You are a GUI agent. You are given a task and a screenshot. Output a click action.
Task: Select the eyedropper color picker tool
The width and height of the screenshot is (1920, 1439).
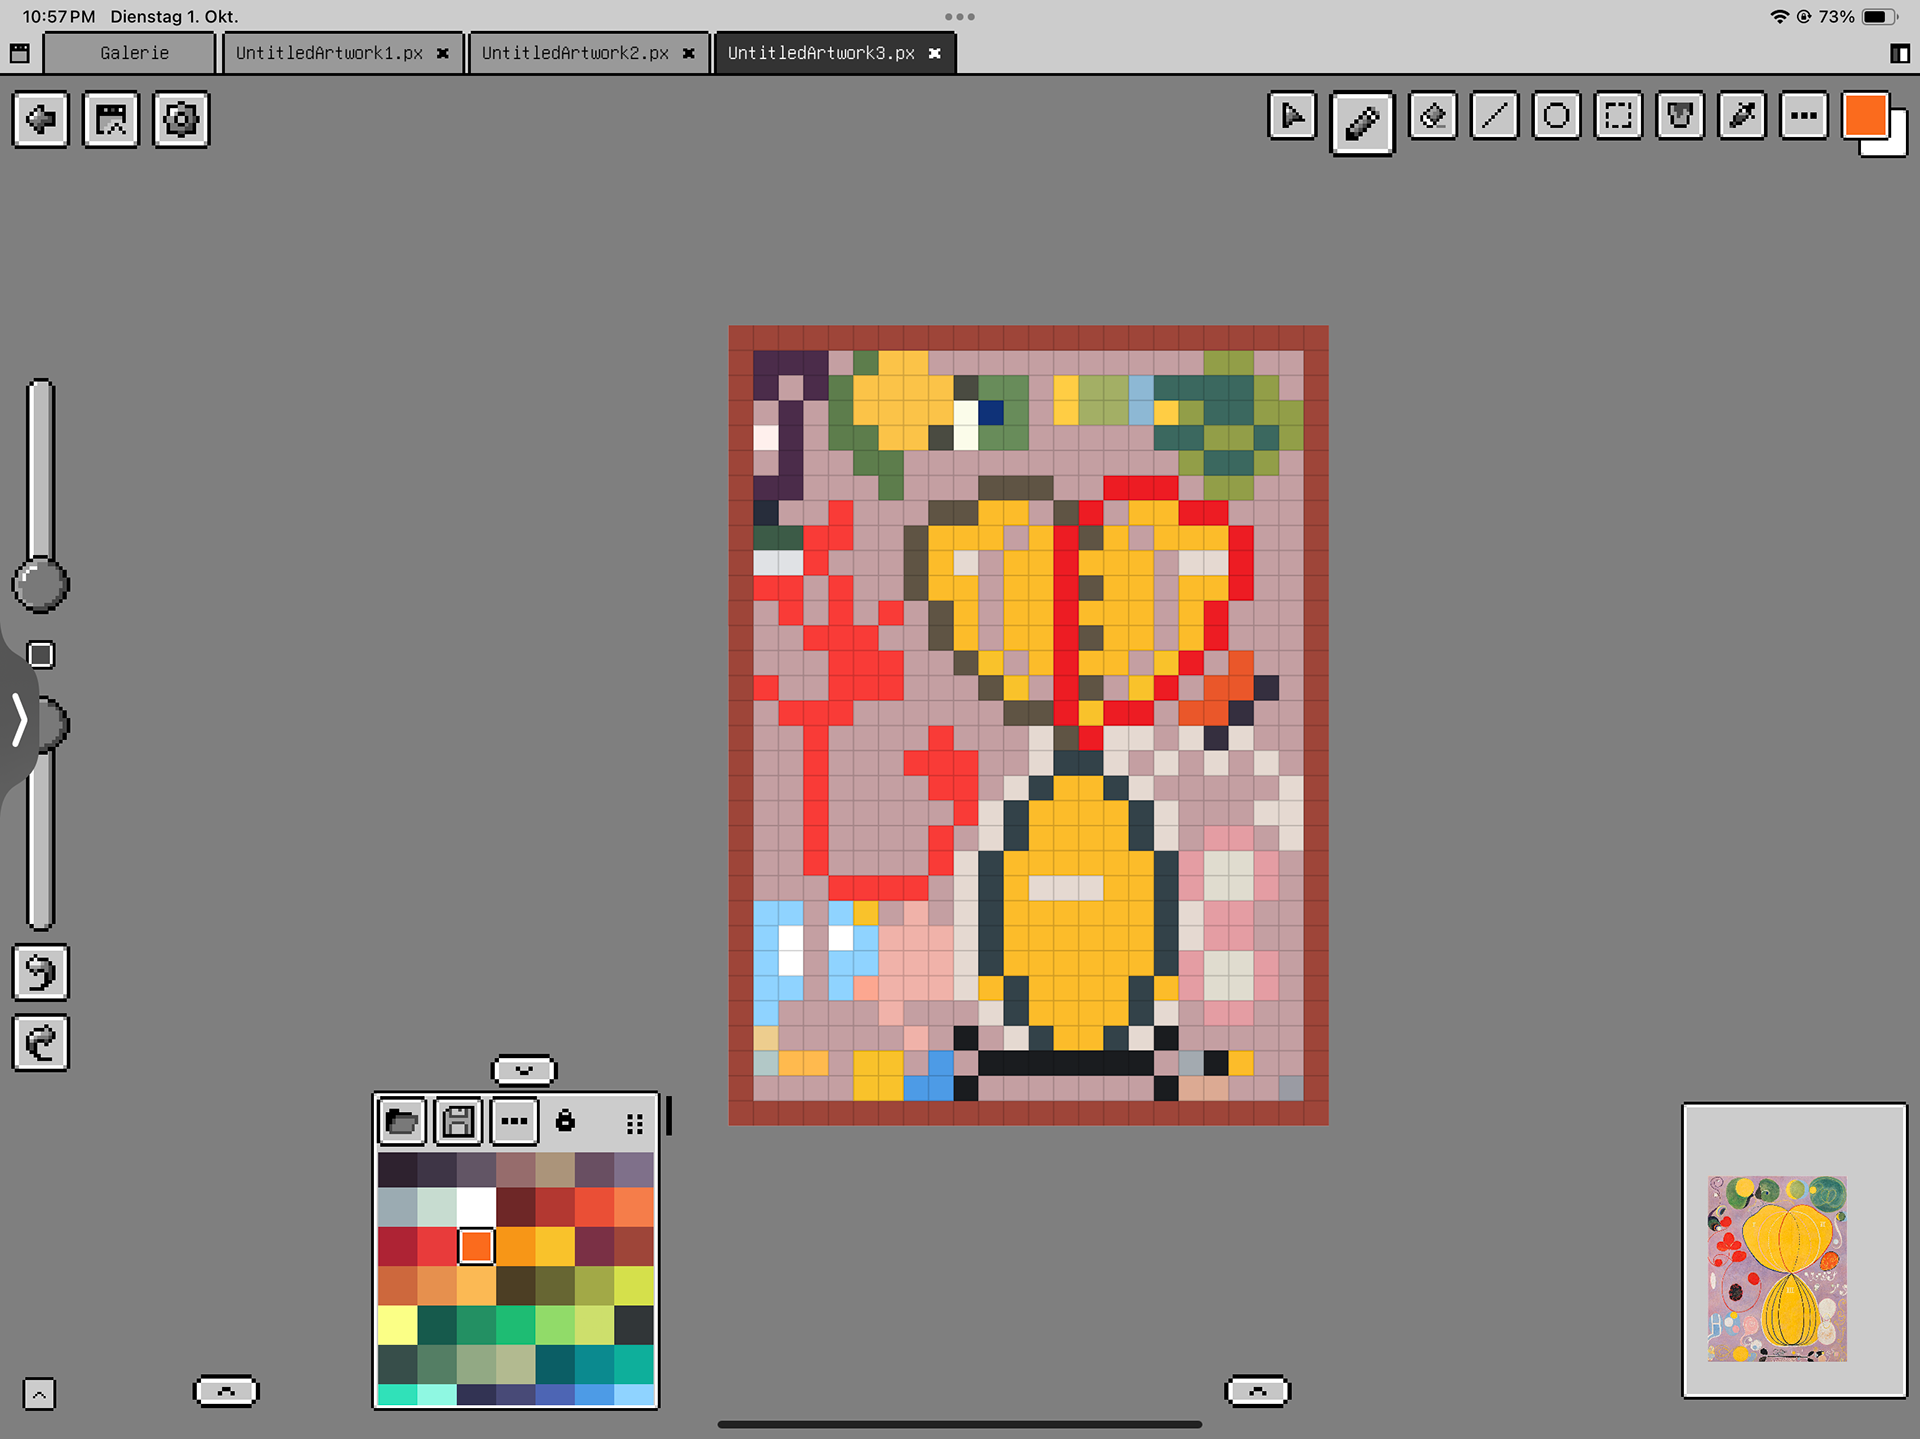(x=1742, y=118)
